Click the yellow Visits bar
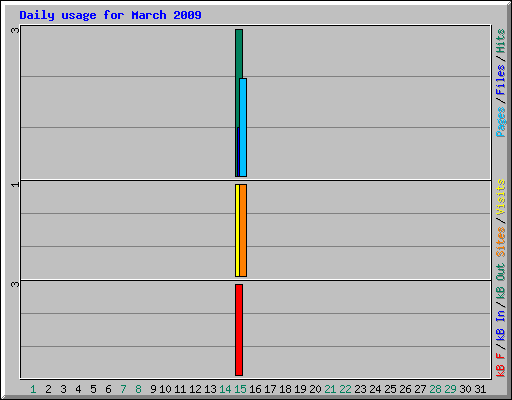This screenshot has width=512, height=400. coord(237,230)
